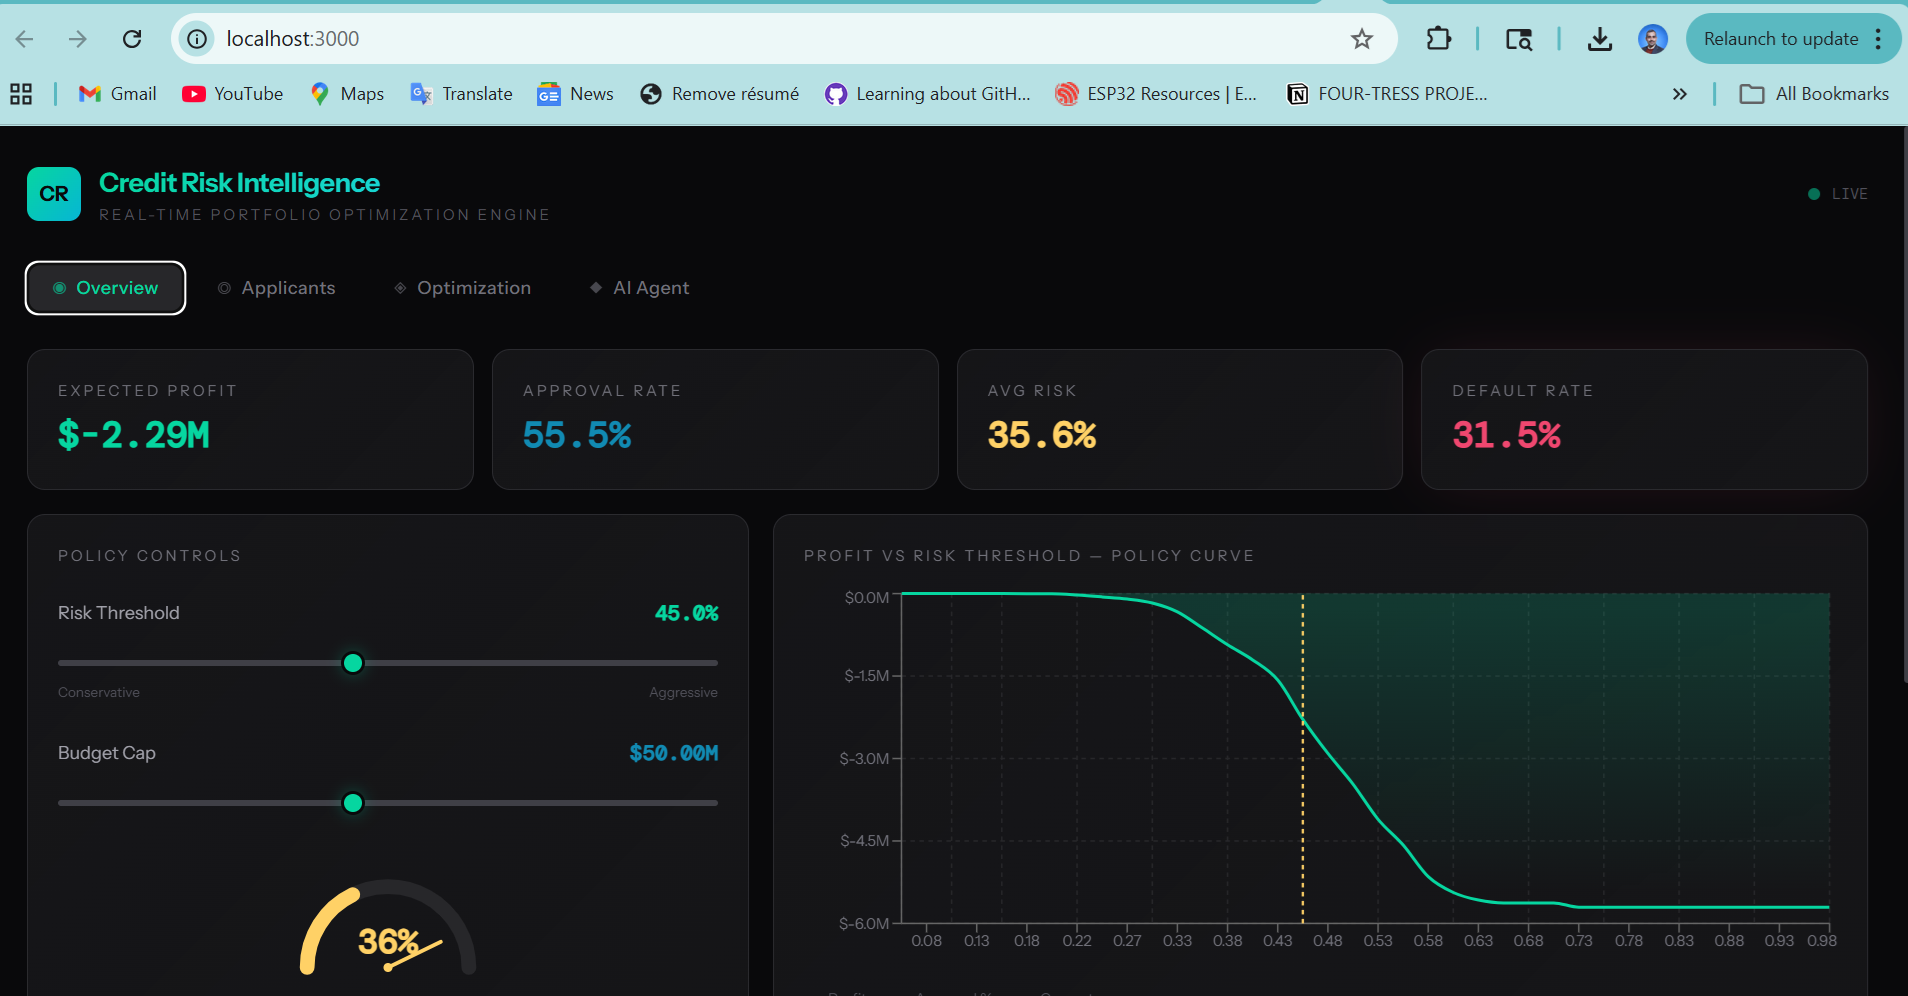
Task: Open the Chrome three-dot menu
Action: (x=1878, y=39)
